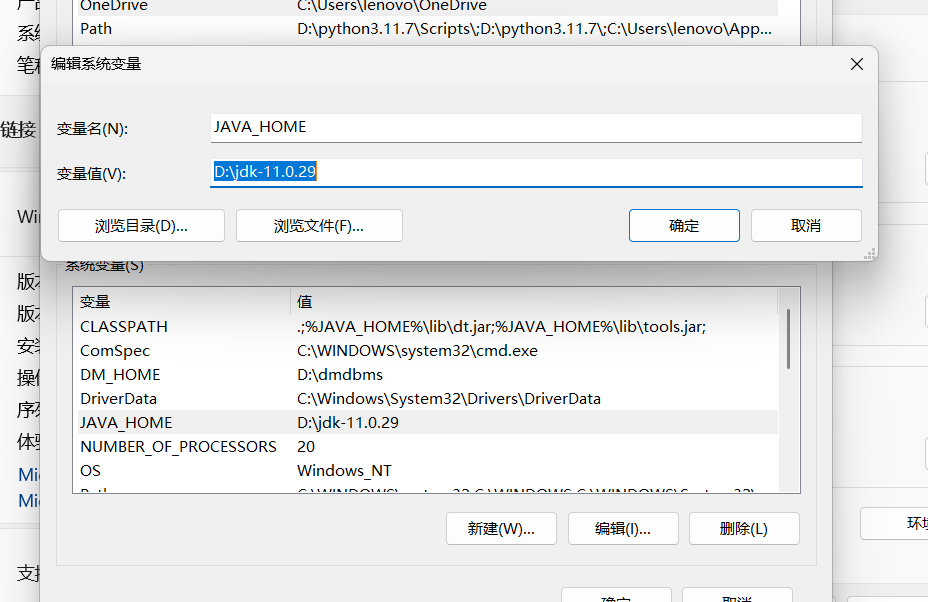Click the C:\WINDOWS\system32\cmd.exe value
928x602 pixels.
coord(417,350)
